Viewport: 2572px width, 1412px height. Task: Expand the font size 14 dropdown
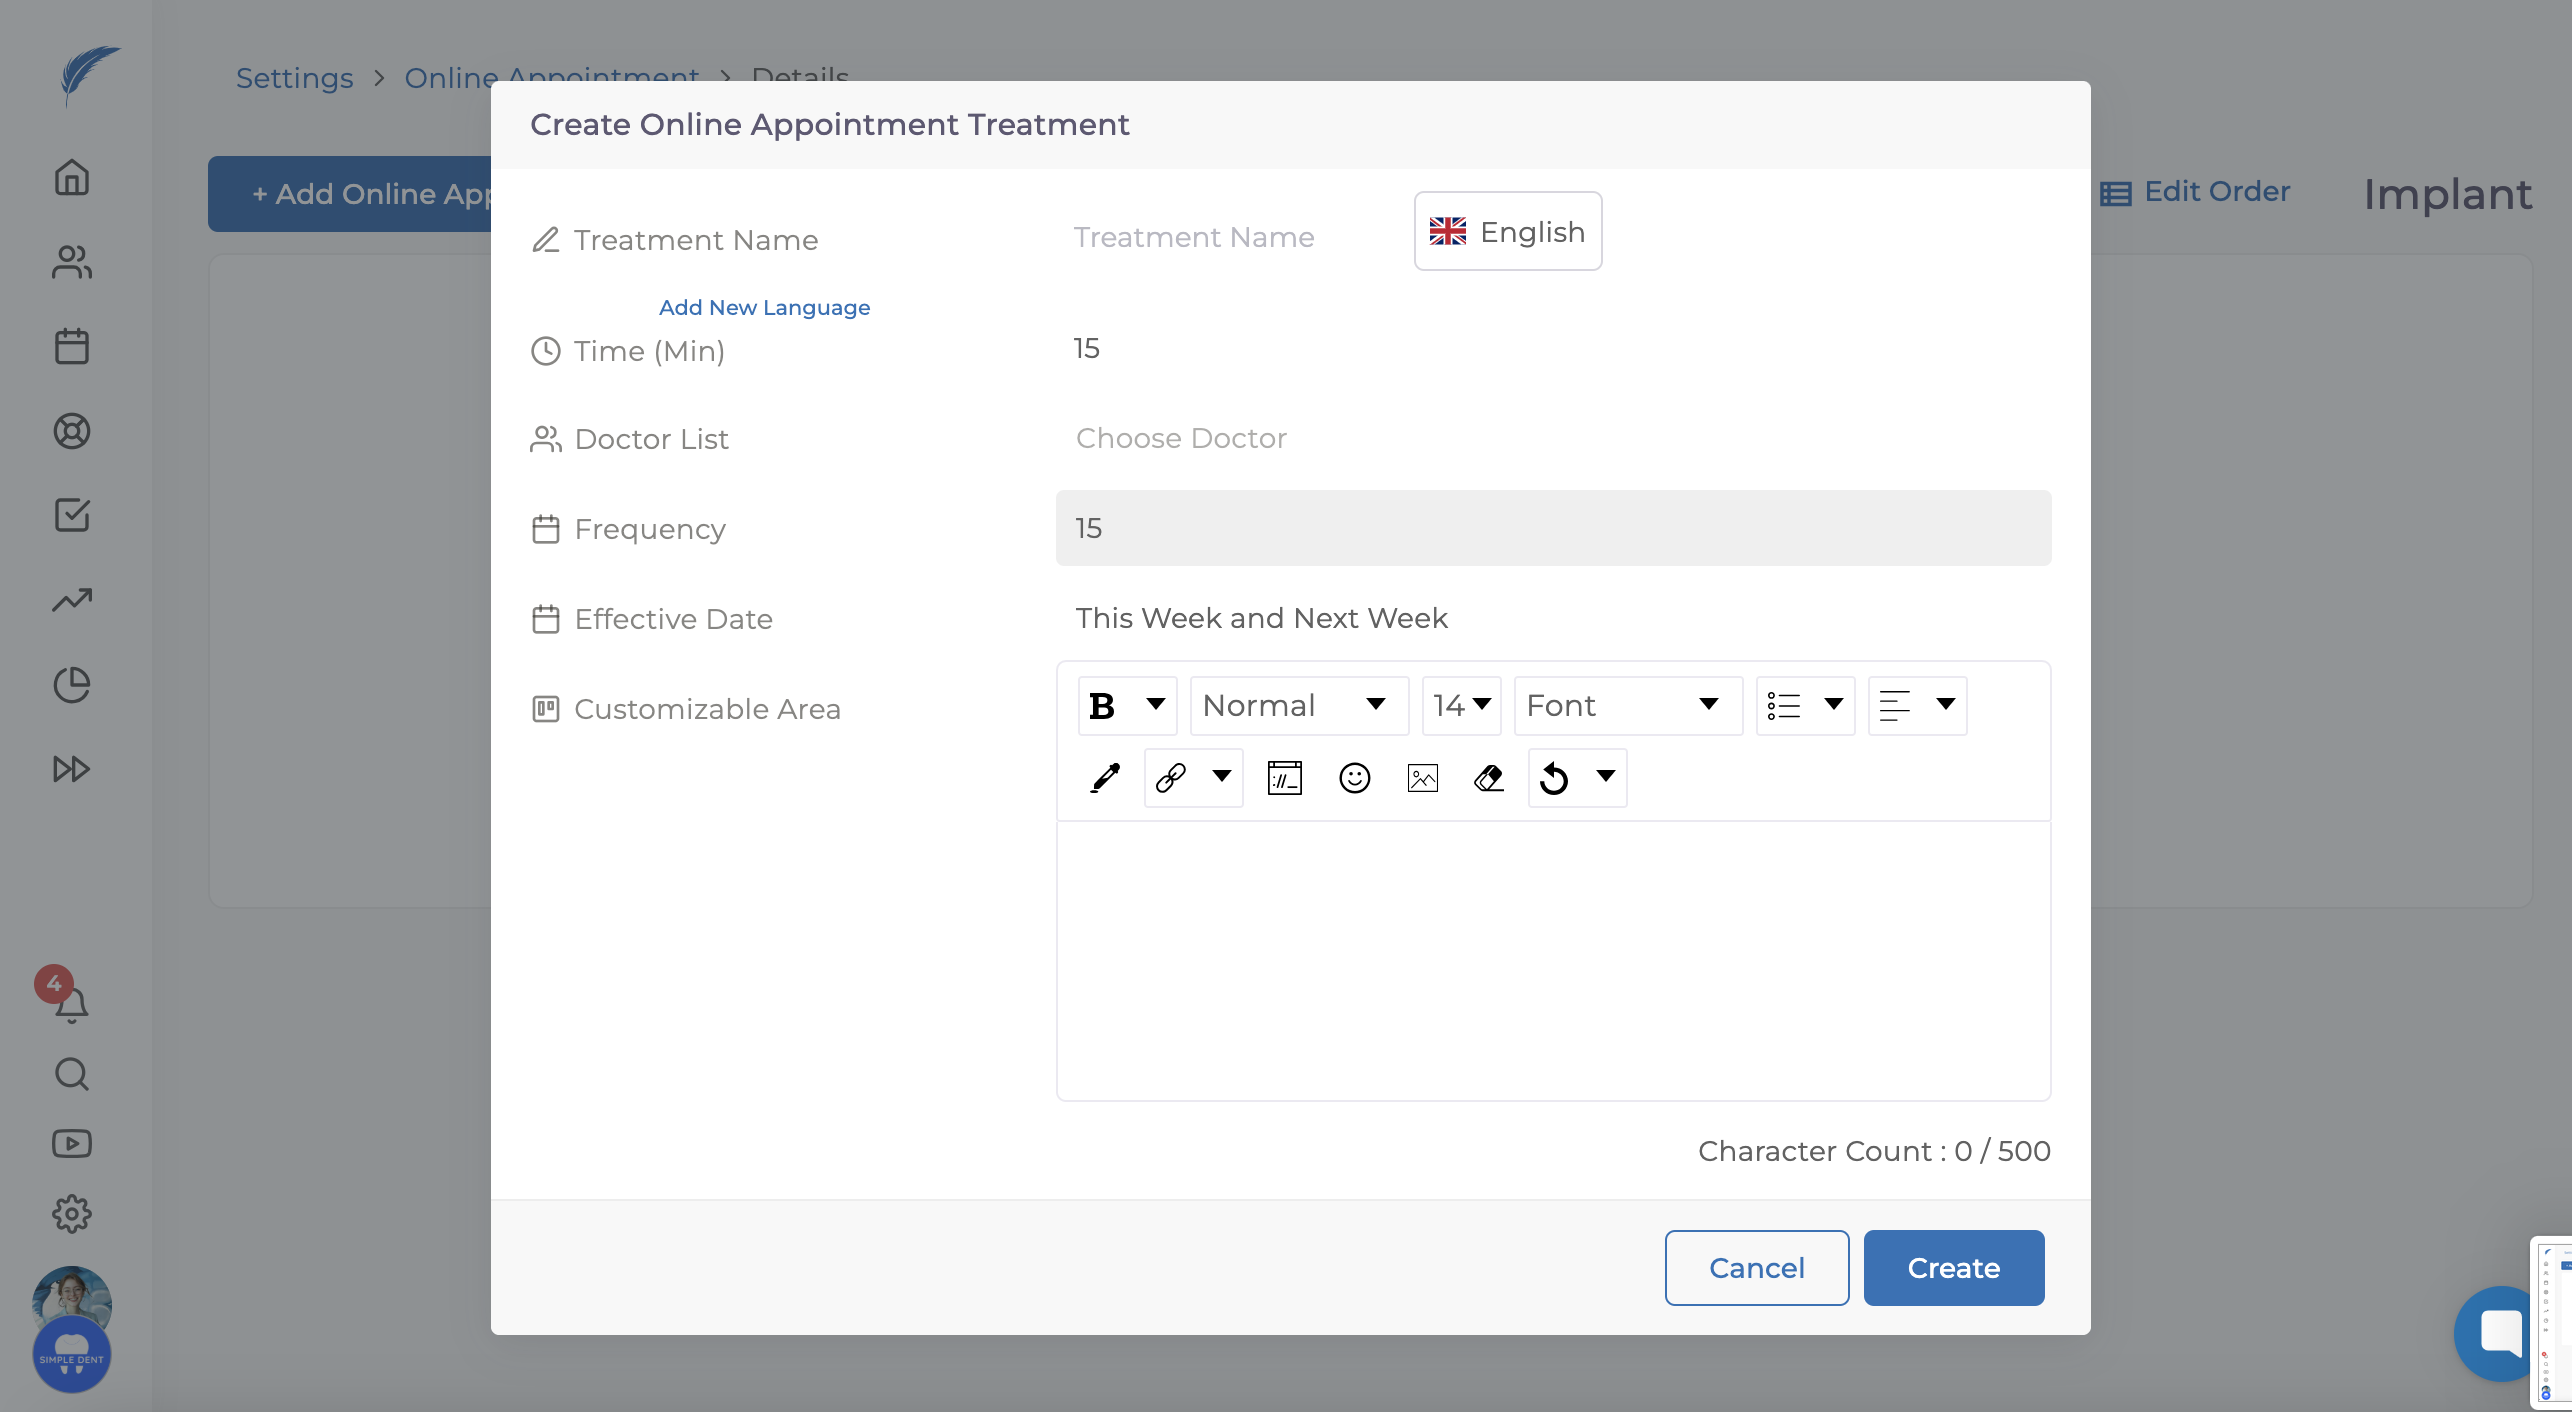[x=1461, y=706]
